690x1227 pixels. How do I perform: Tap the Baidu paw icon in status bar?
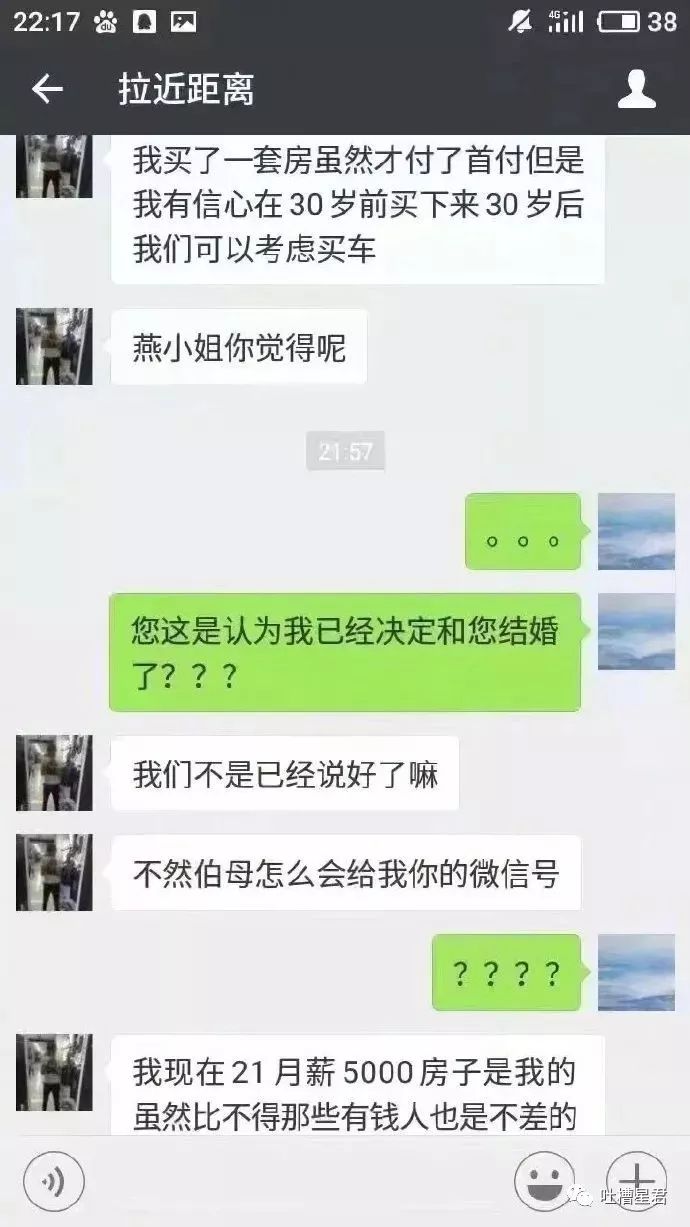click(105, 21)
